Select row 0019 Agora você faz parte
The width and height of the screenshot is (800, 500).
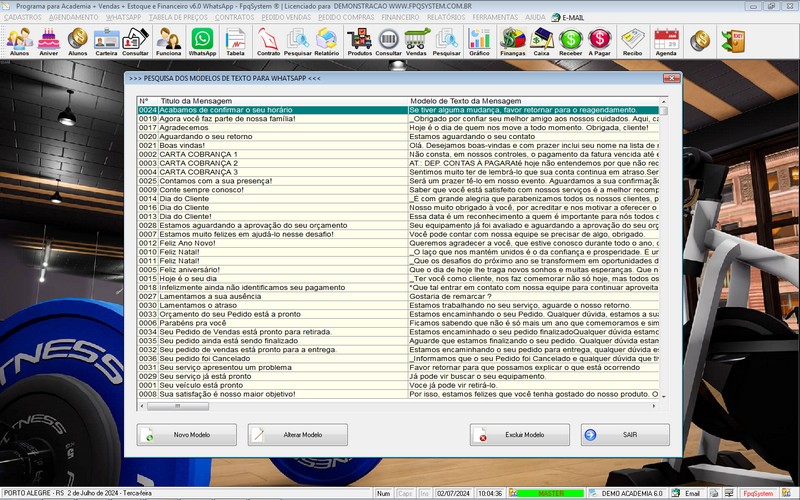398,119
